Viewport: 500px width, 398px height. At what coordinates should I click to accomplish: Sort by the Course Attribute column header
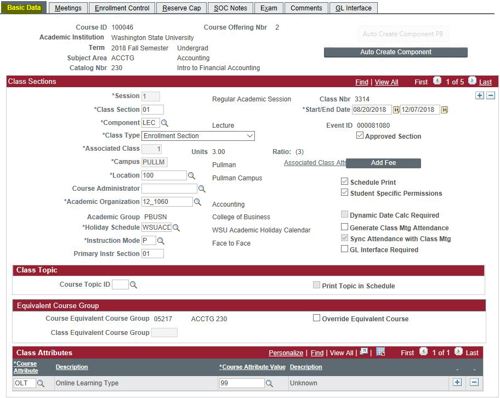point(26,367)
